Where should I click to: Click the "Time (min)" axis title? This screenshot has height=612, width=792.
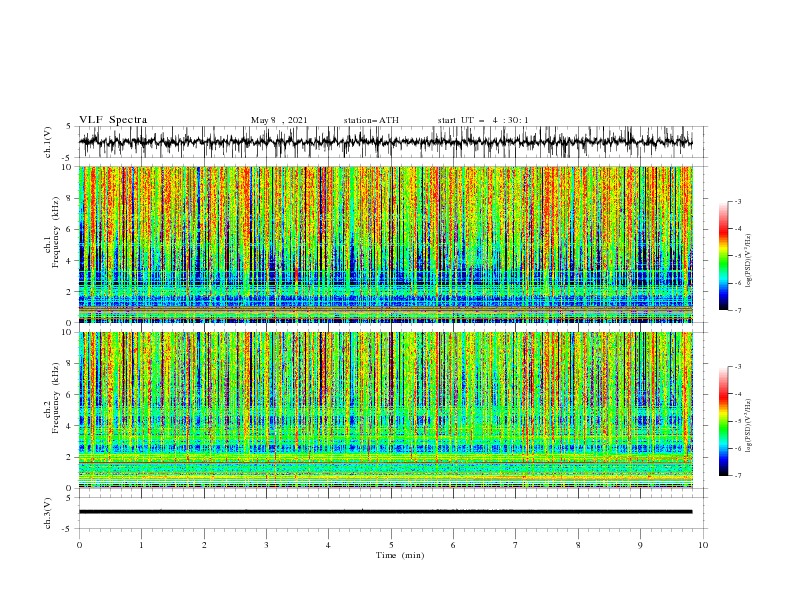[400, 555]
